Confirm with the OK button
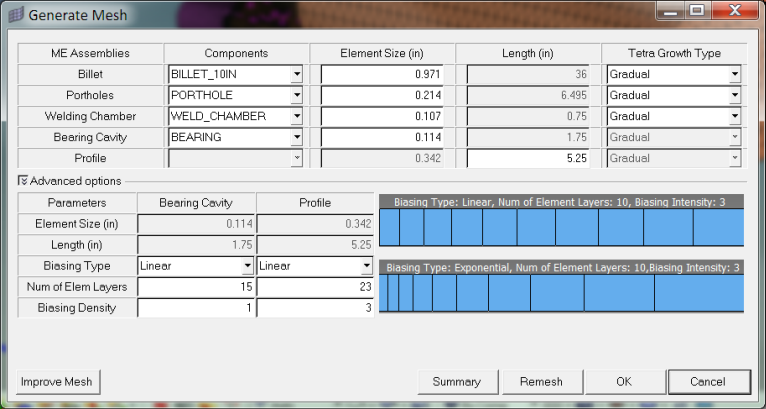Image resolution: width=766 pixels, height=409 pixels. pyautogui.click(x=624, y=382)
